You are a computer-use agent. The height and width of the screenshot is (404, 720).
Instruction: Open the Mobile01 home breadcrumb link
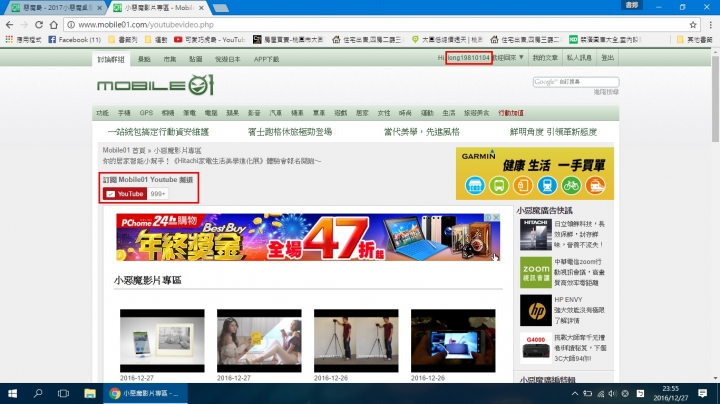124,150
